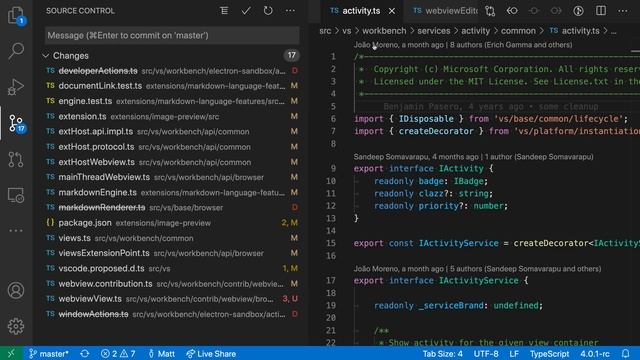Open views.ts change
Screen dimensions: 640x360
pos(171,238)
